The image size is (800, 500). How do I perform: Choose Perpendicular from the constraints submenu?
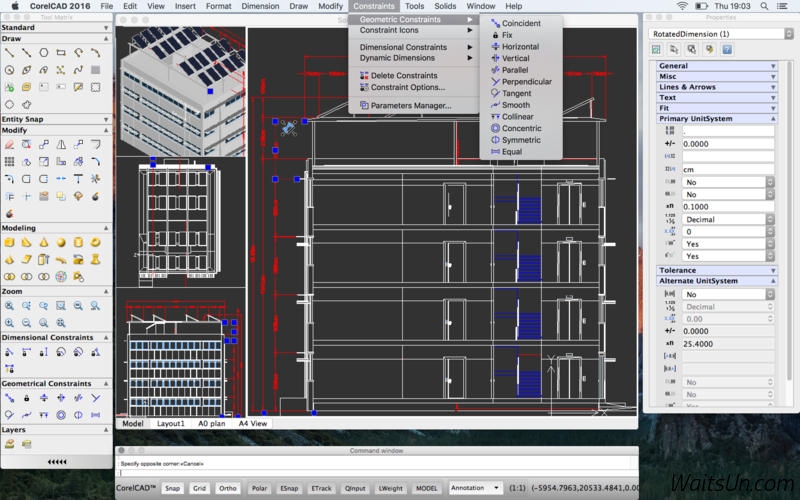pos(521,82)
